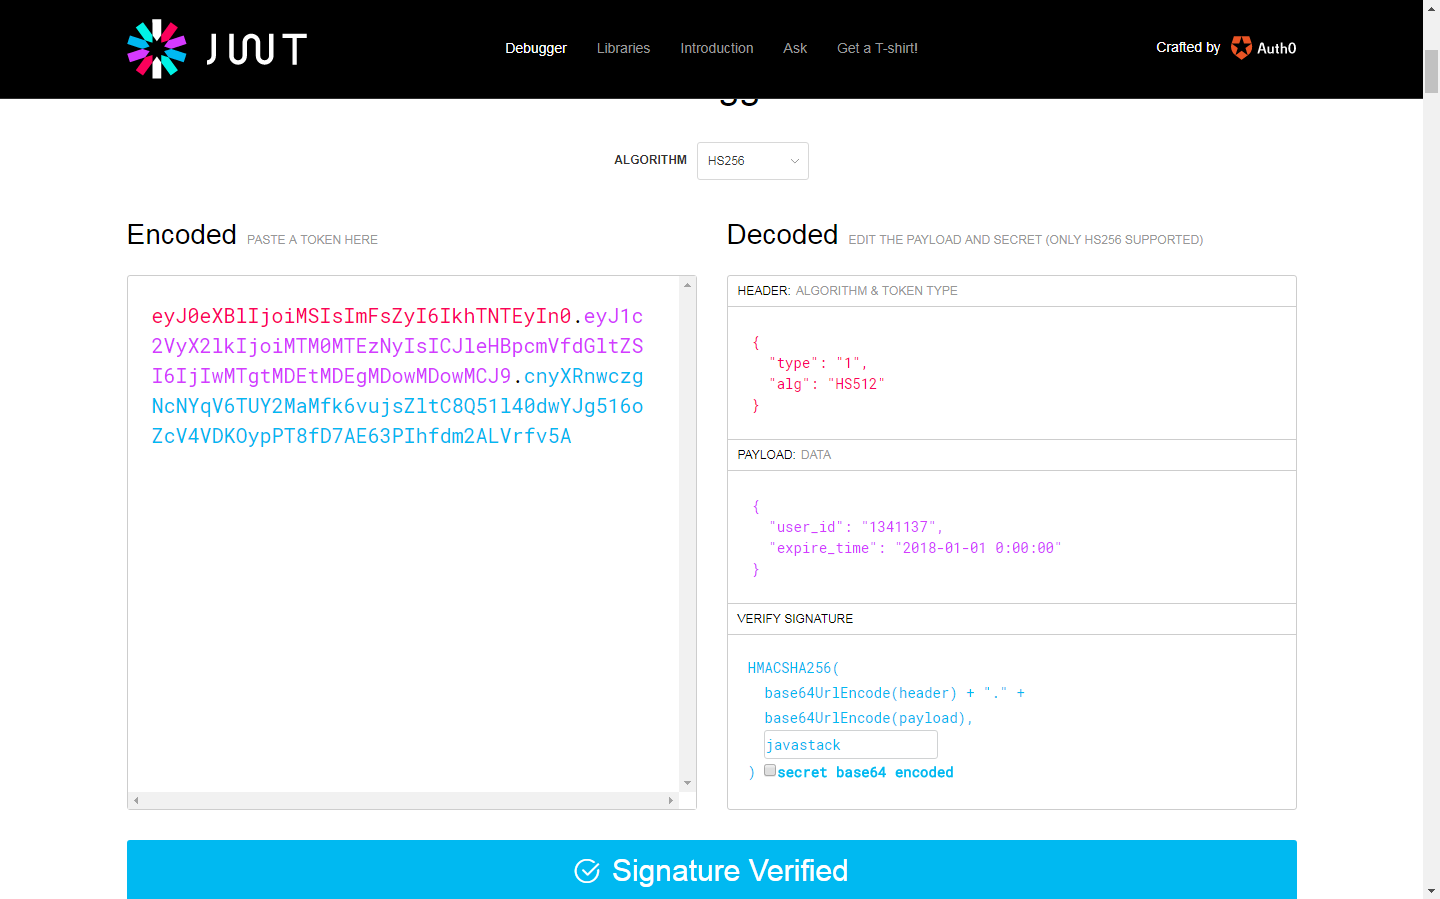Click the JWT wordmark in header

(x=257, y=49)
